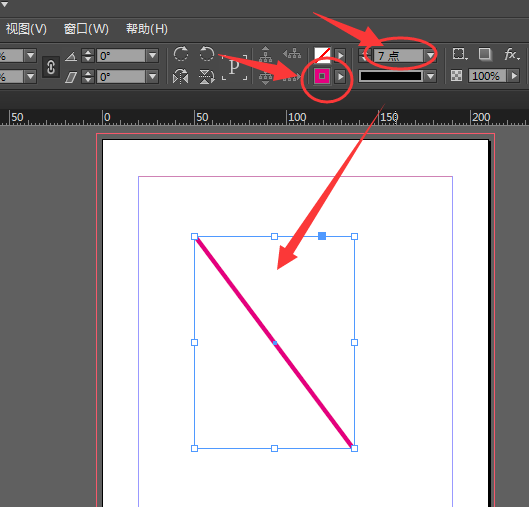The width and height of the screenshot is (529, 507).
Task: Open the stroke weight dropdown
Action: (x=430, y=56)
